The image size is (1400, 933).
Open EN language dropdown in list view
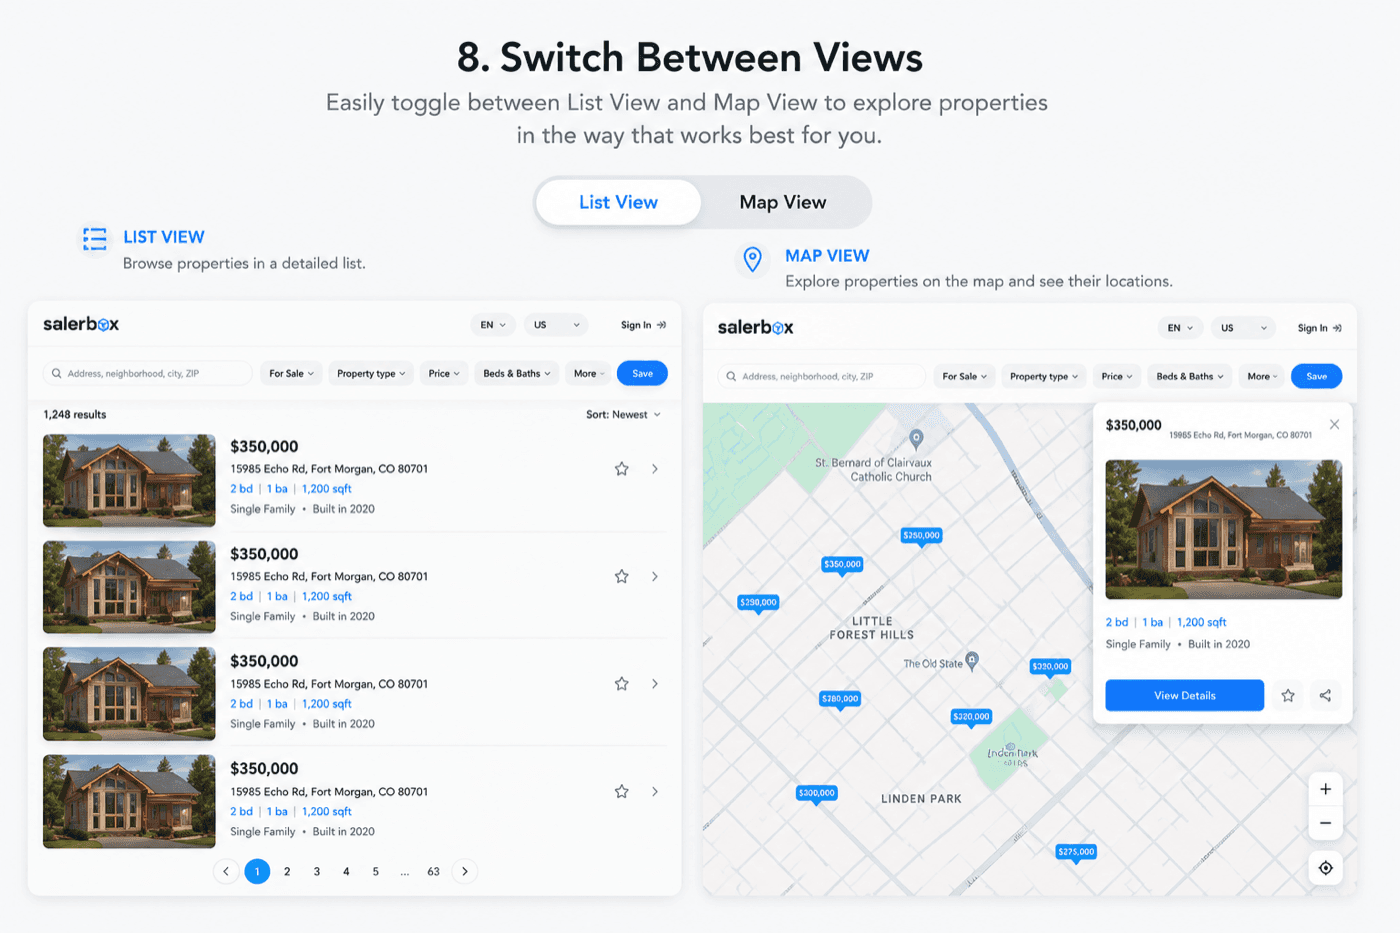point(493,325)
